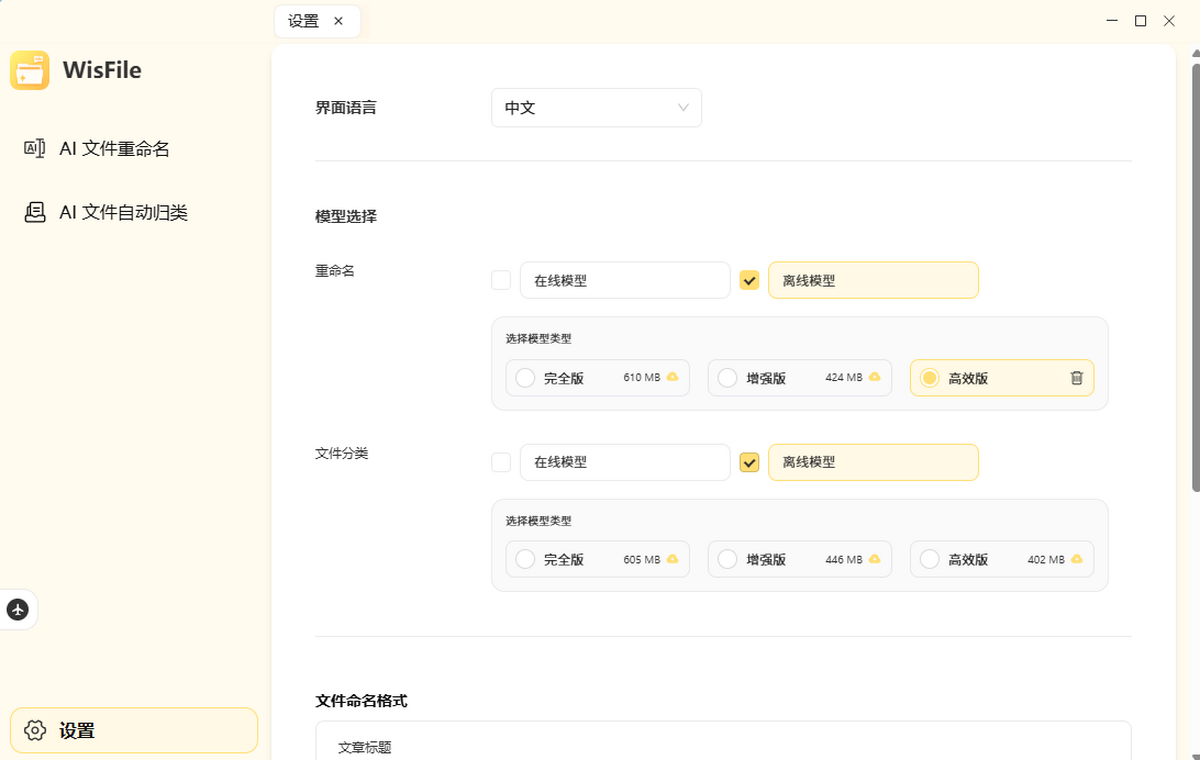Delete the downloaded 高效版 rename model via trash icon
Screen dimensions: 1200x760
click(1076, 378)
